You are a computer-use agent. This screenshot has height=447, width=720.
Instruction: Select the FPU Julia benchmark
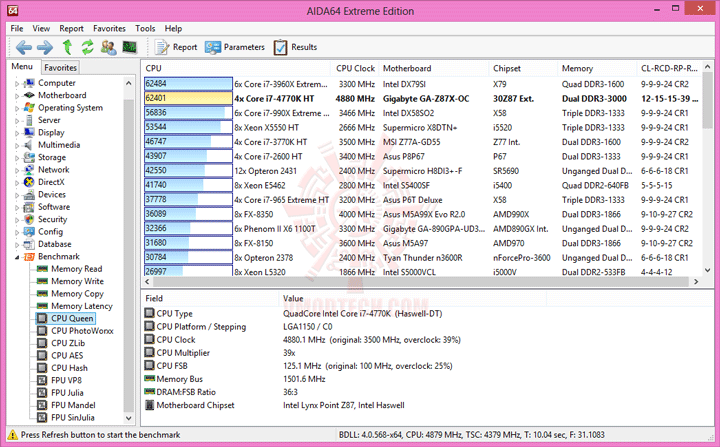67,393
